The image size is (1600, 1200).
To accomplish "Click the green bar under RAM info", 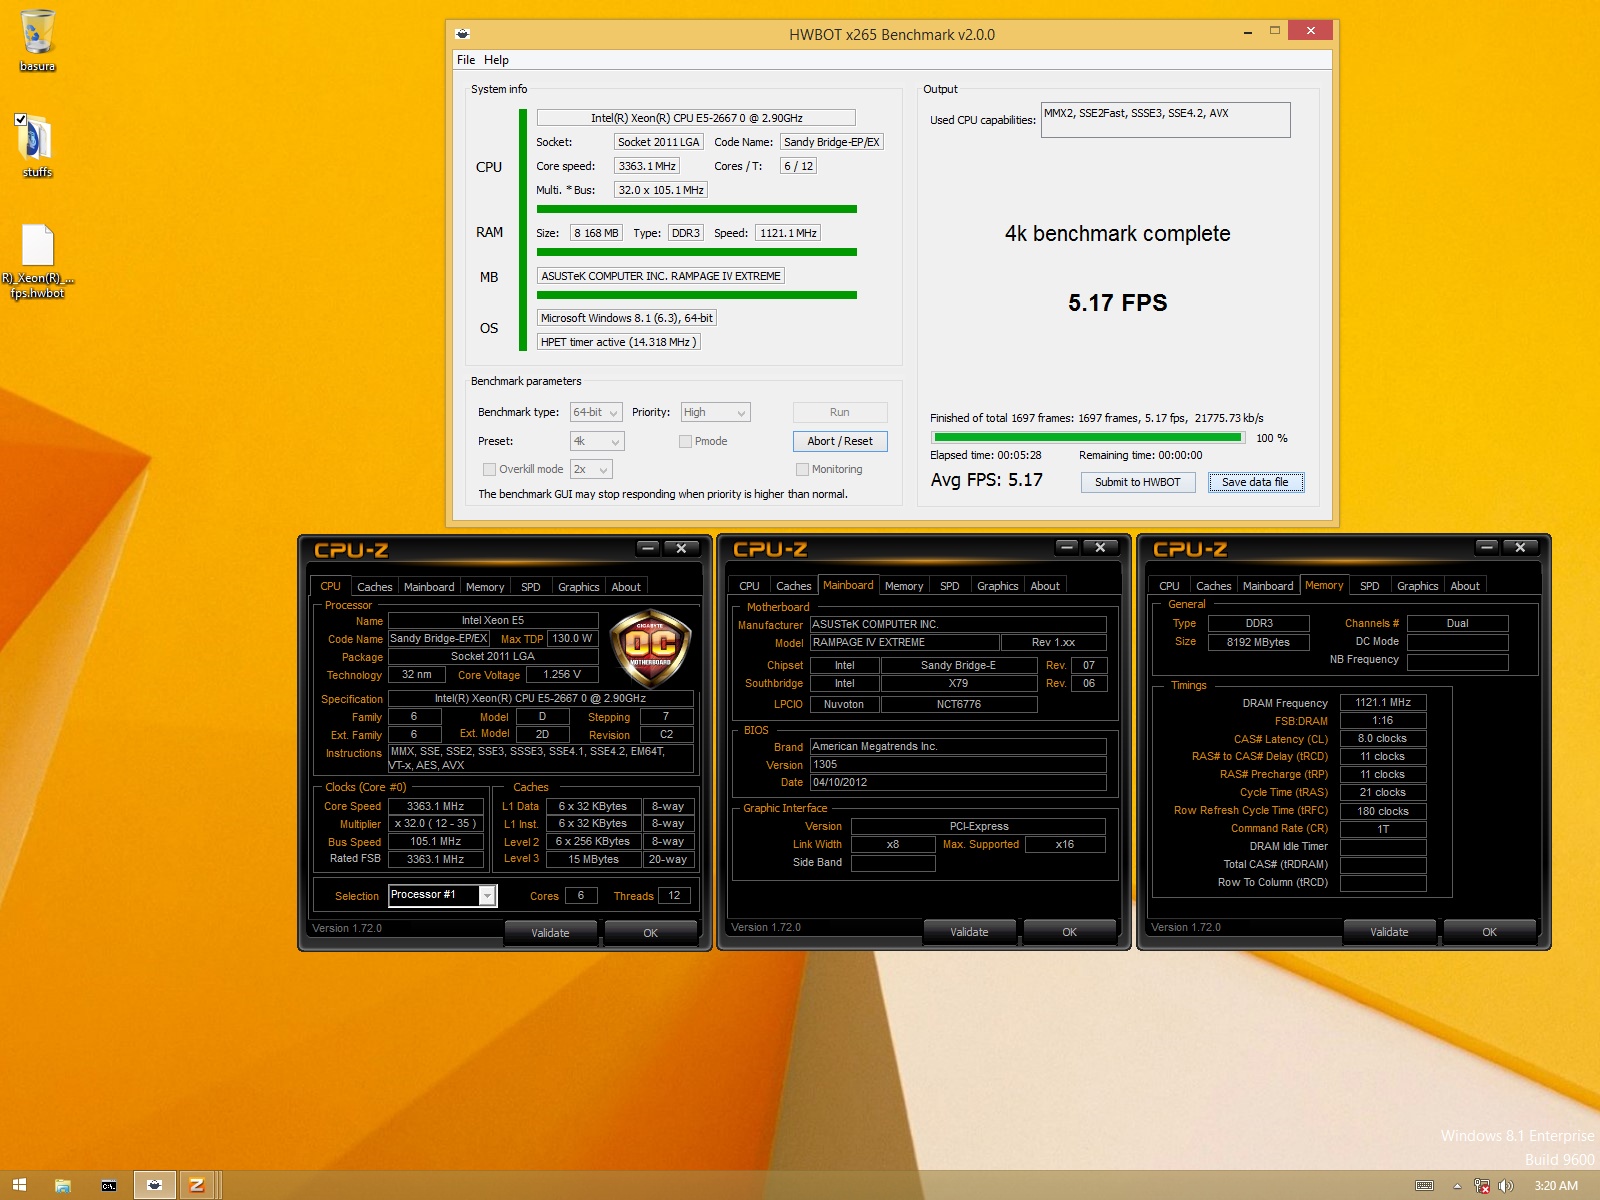I will (696, 252).
